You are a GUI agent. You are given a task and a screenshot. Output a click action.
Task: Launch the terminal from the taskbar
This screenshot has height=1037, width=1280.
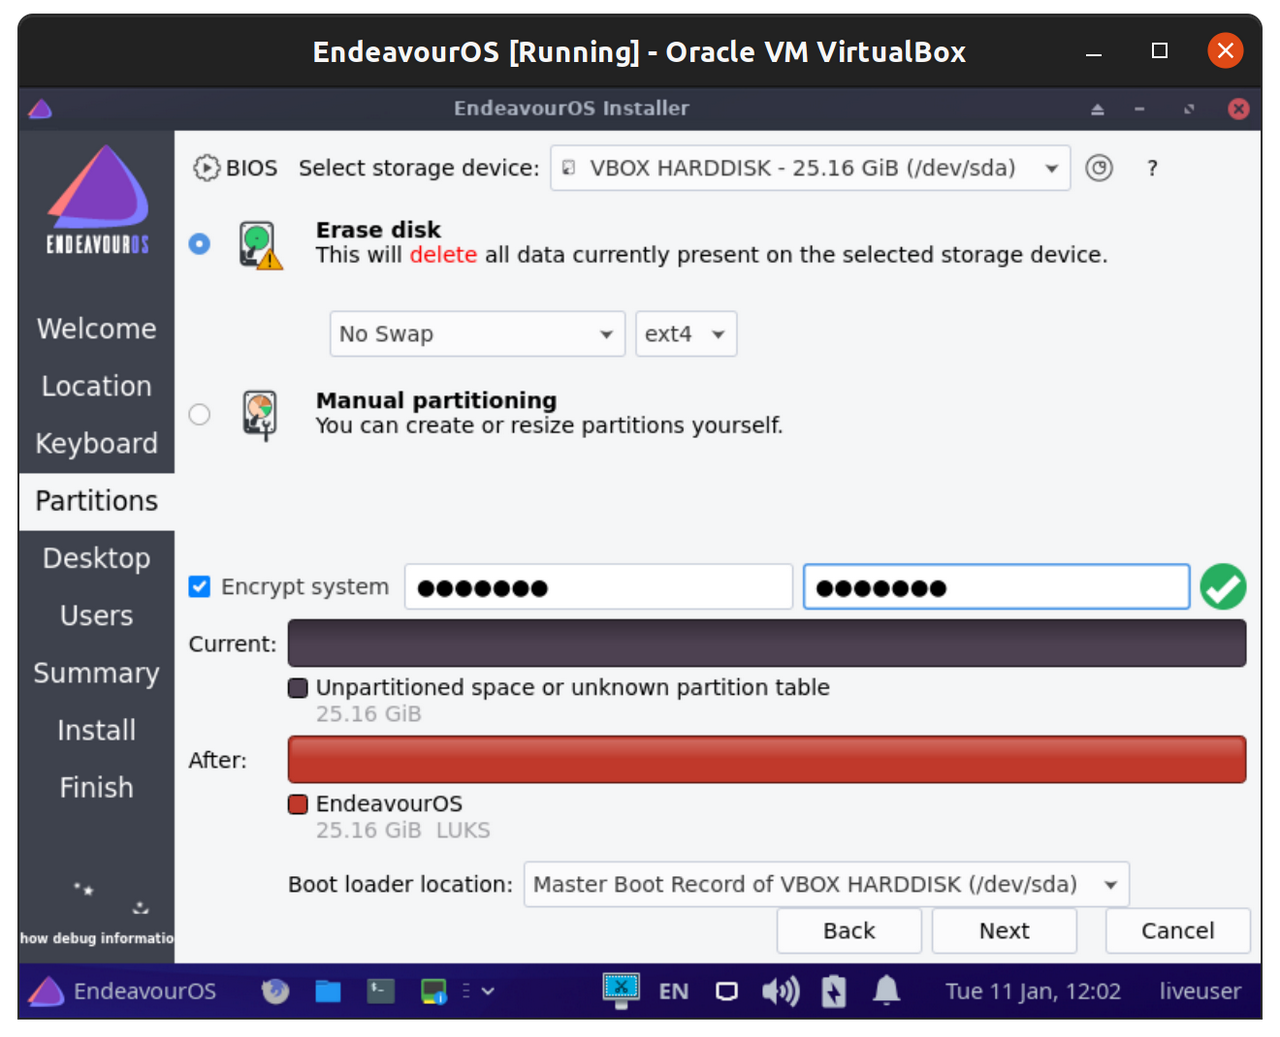click(381, 991)
